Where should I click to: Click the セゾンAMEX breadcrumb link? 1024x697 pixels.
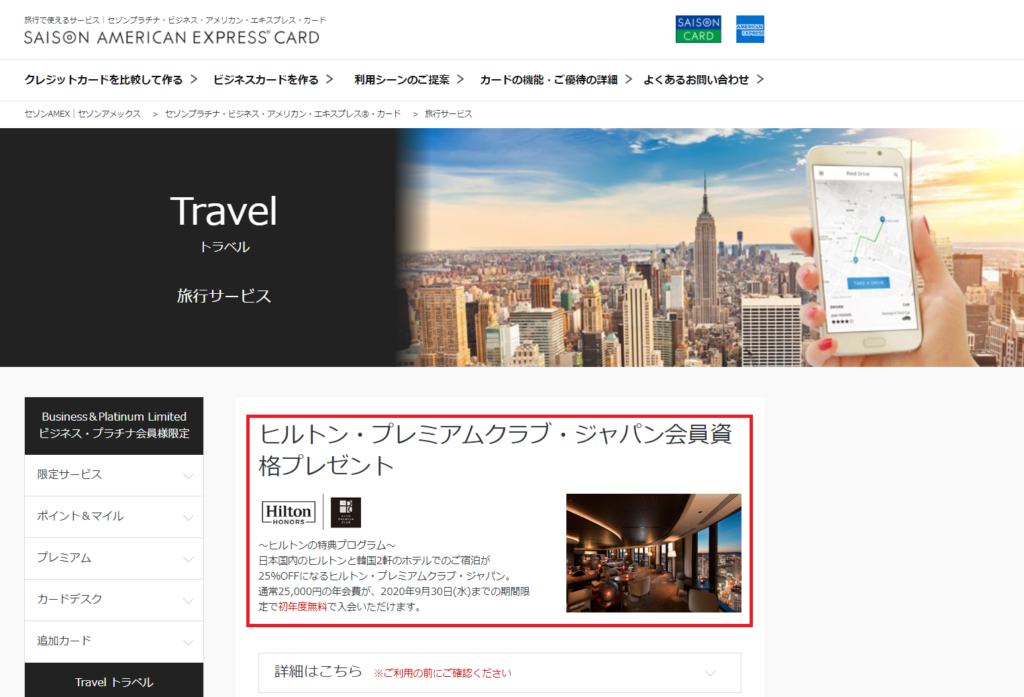(83, 114)
